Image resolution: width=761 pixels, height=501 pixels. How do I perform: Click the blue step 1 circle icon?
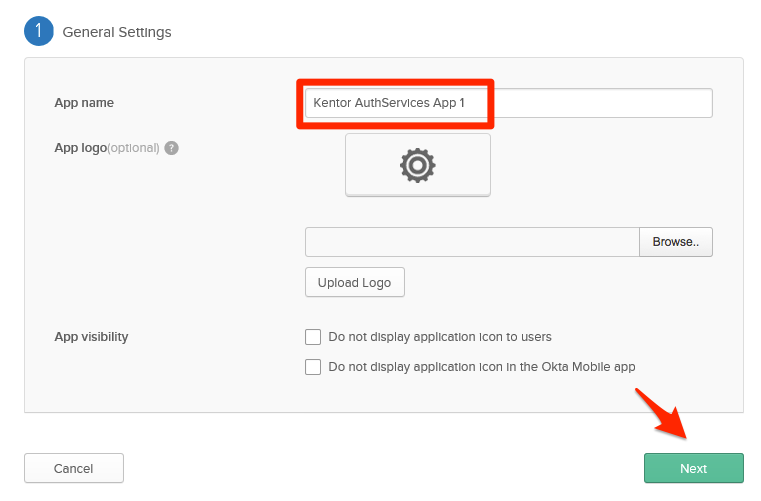[38, 31]
